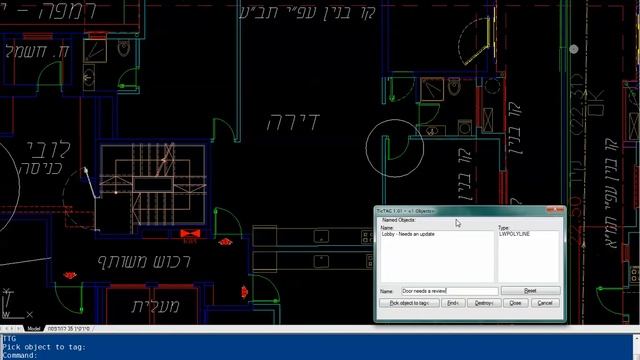Close the TicTAC dialog with the red X
Screen dimensions: 640x360
click(x=556, y=210)
